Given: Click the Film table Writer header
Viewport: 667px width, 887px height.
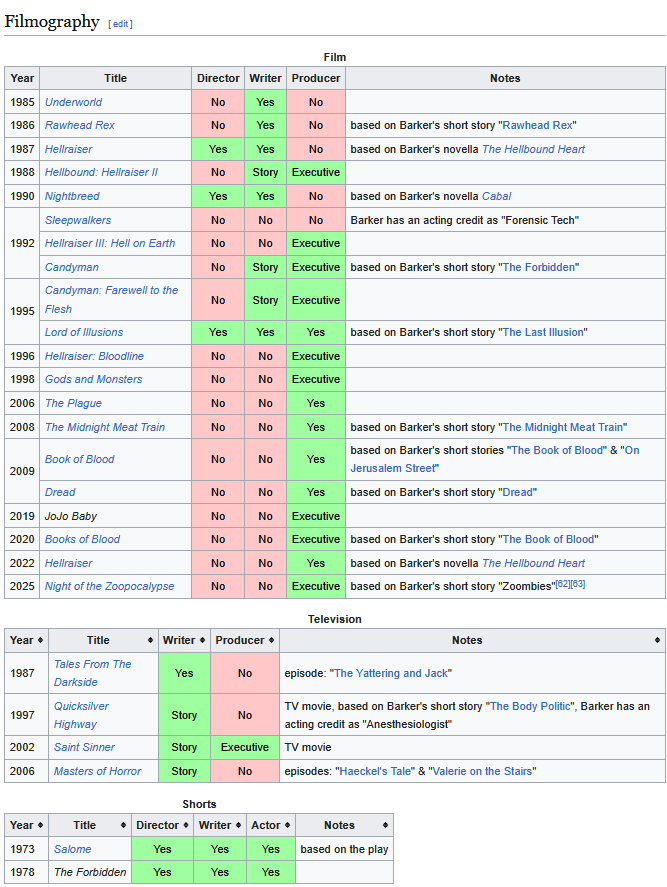Looking at the screenshot, I should coord(265,79).
